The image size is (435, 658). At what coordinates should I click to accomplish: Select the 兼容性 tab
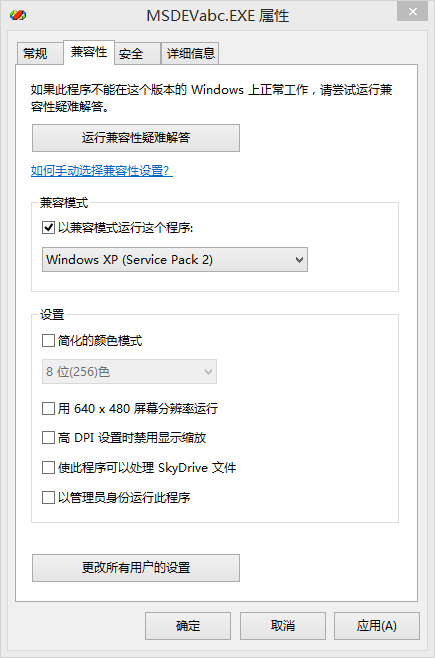coord(89,52)
